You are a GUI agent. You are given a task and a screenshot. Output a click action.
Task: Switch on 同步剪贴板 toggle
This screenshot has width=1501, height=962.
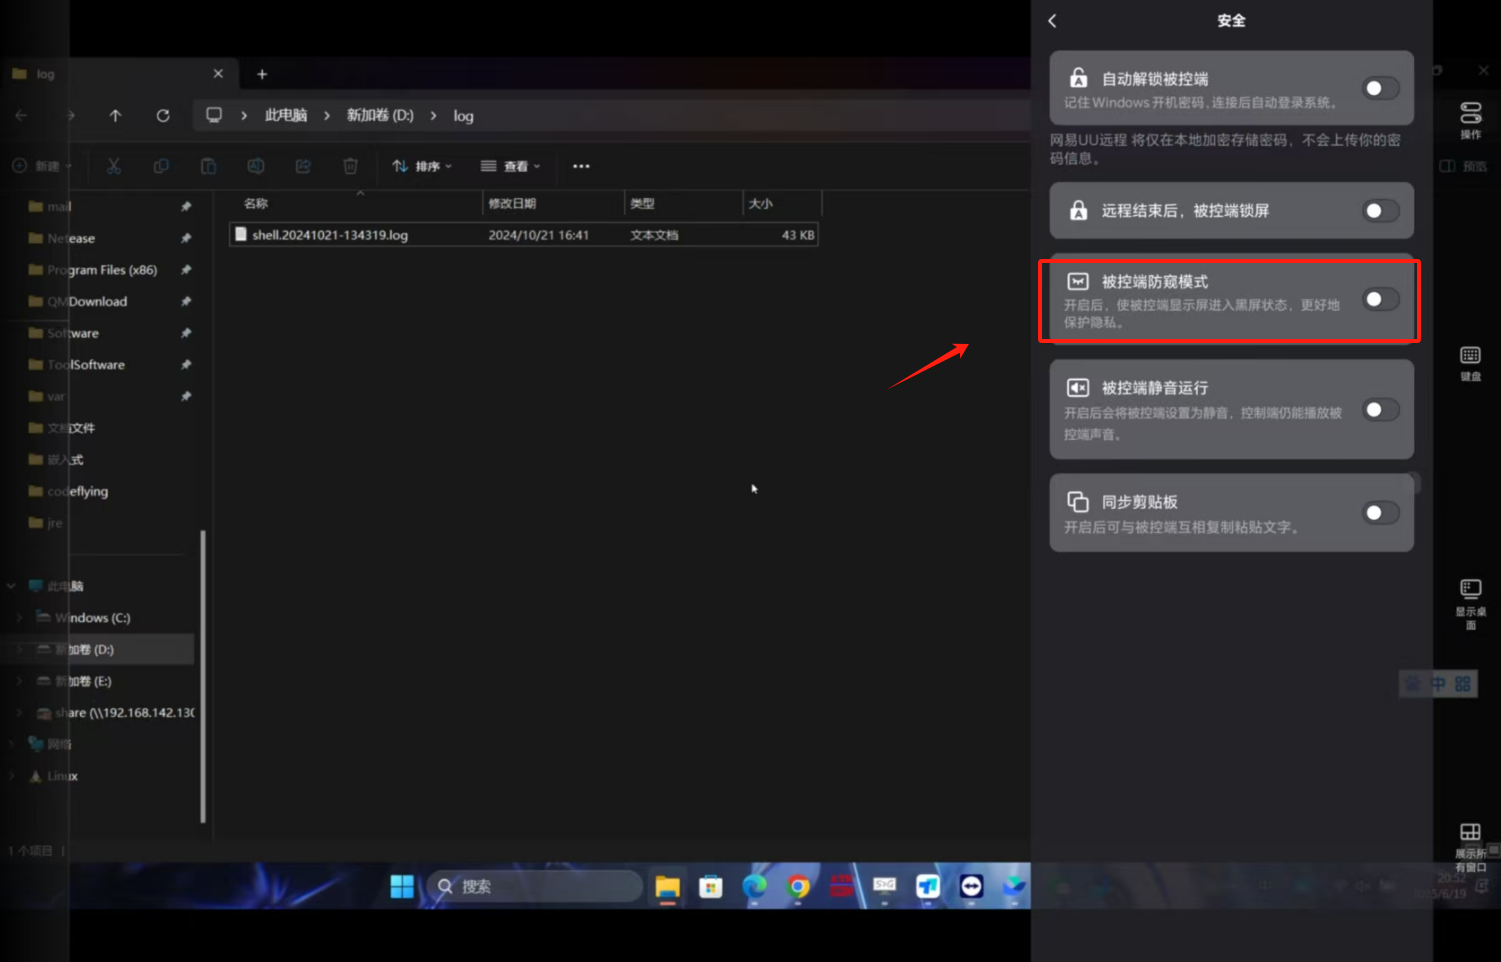(1380, 513)
